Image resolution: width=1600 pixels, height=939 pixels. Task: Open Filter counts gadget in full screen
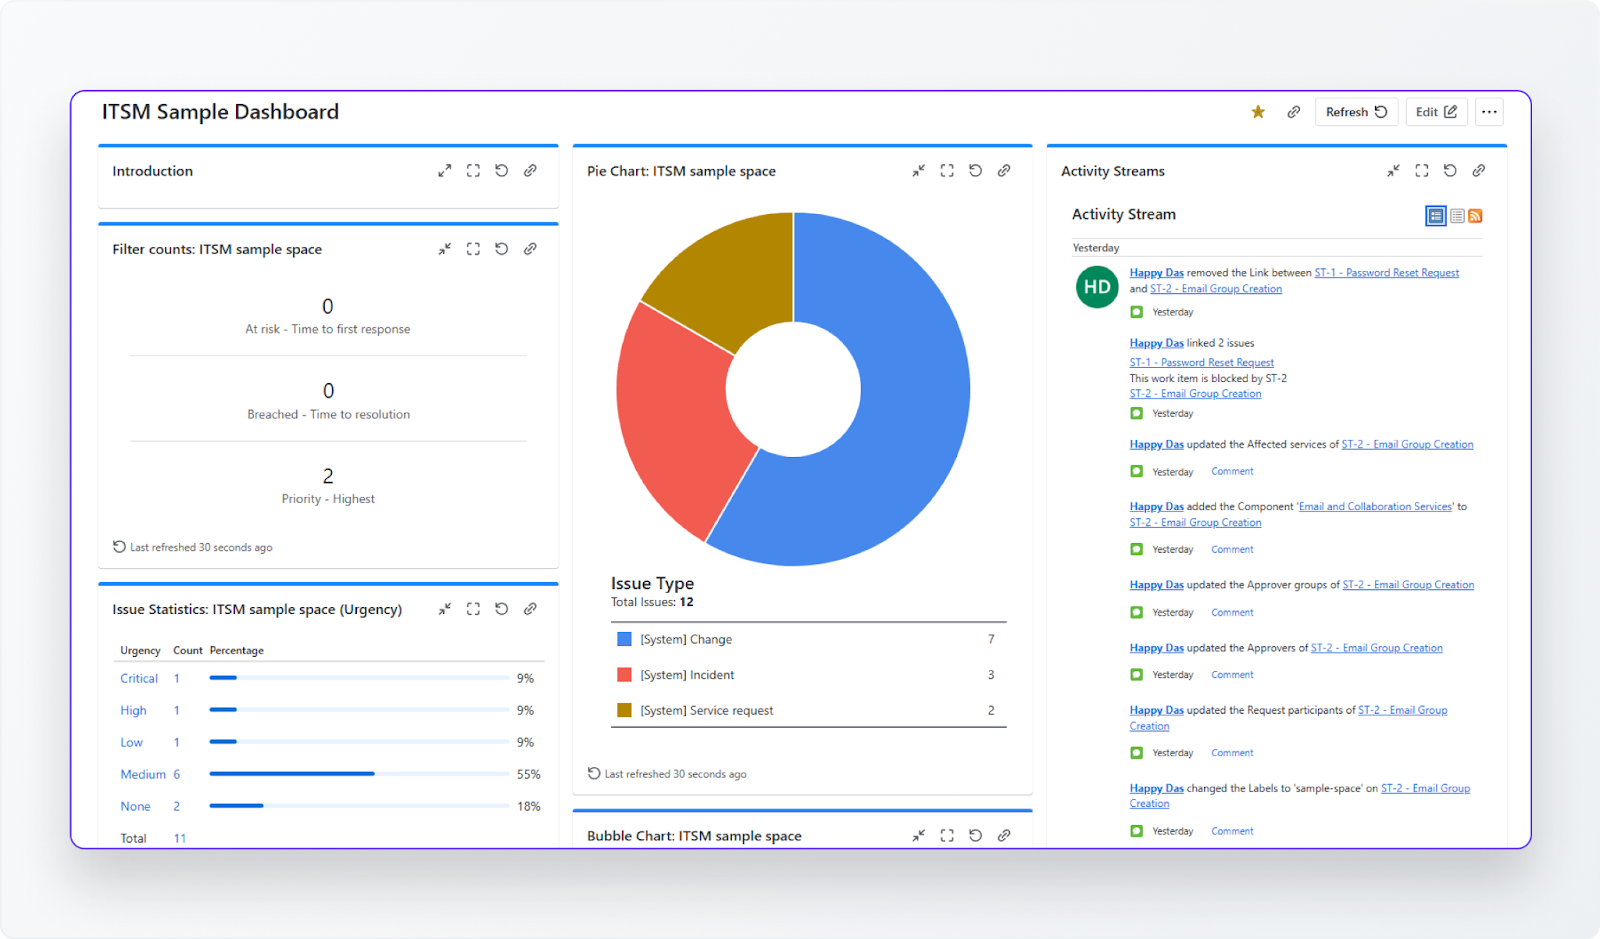coord(473,248)
